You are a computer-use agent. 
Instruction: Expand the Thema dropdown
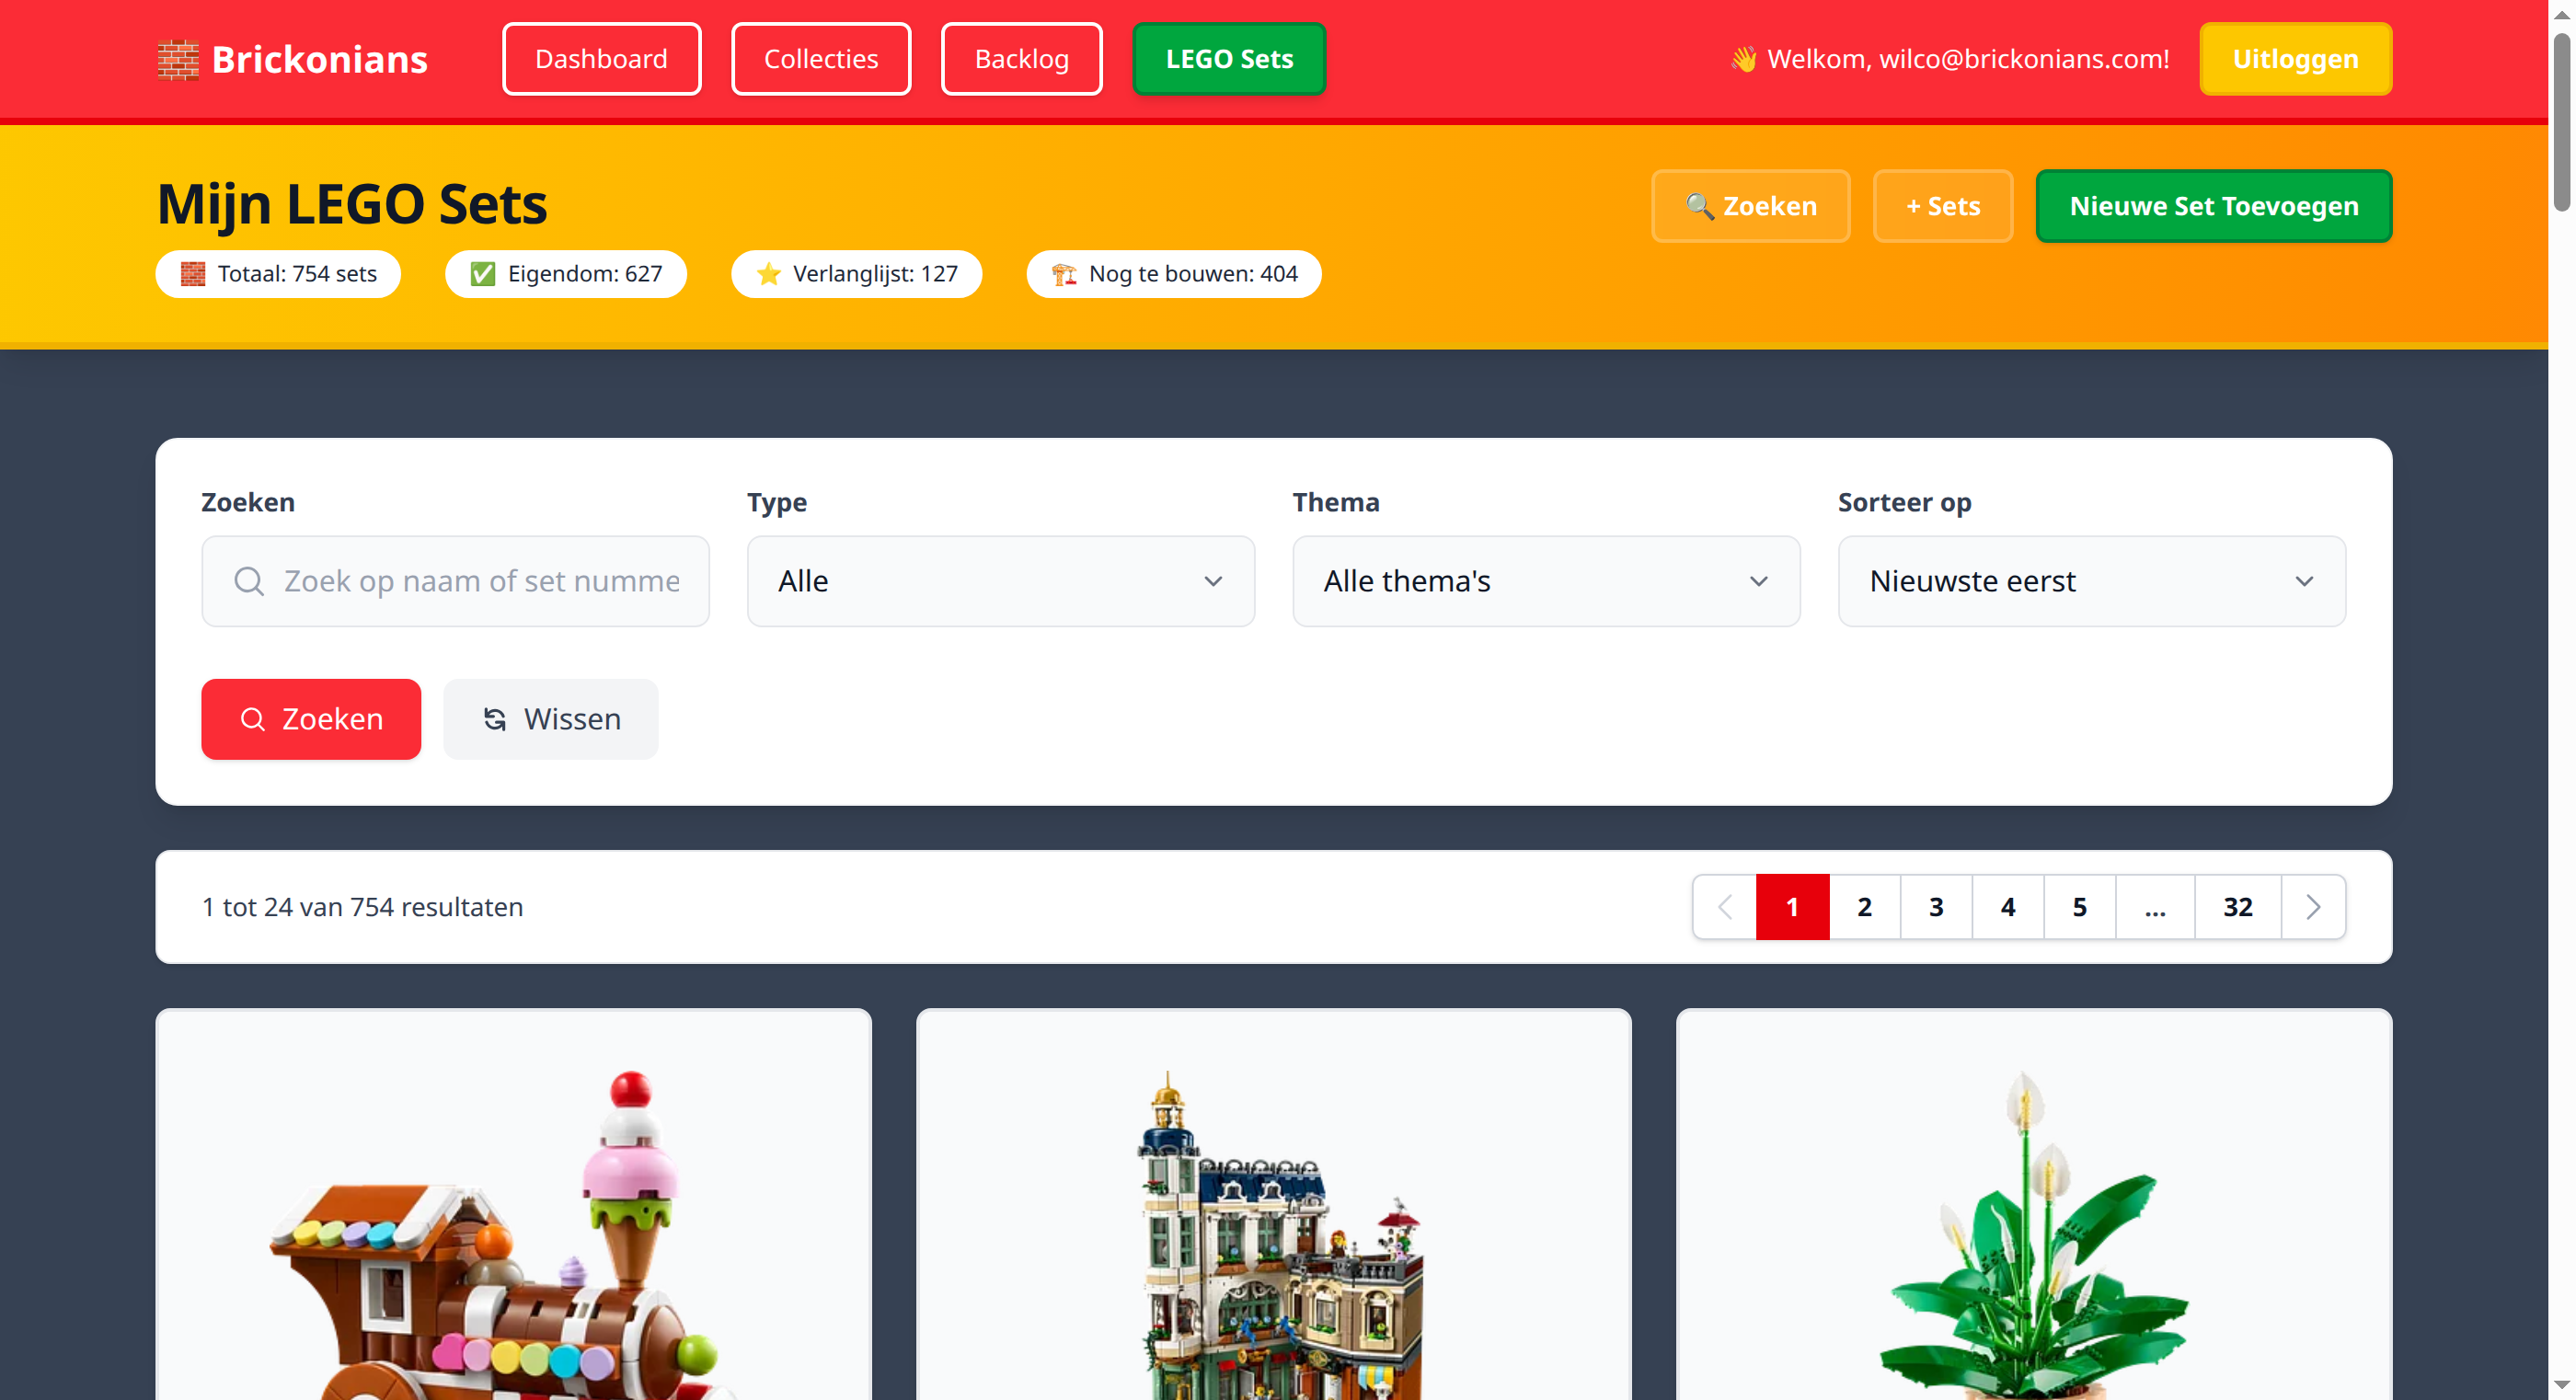(1545, 581)
